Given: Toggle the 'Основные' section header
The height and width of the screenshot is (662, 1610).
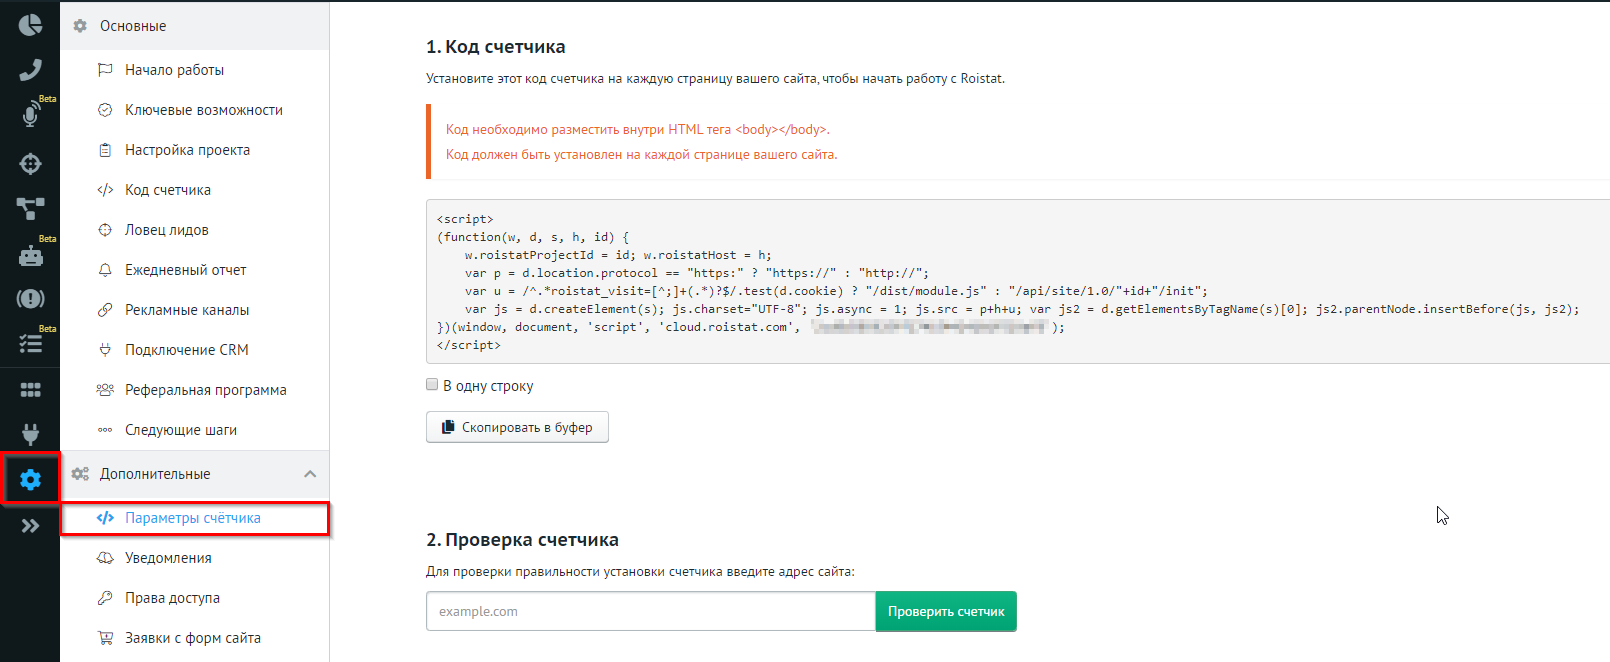Looking at the screenshot, I should [133, 26].
